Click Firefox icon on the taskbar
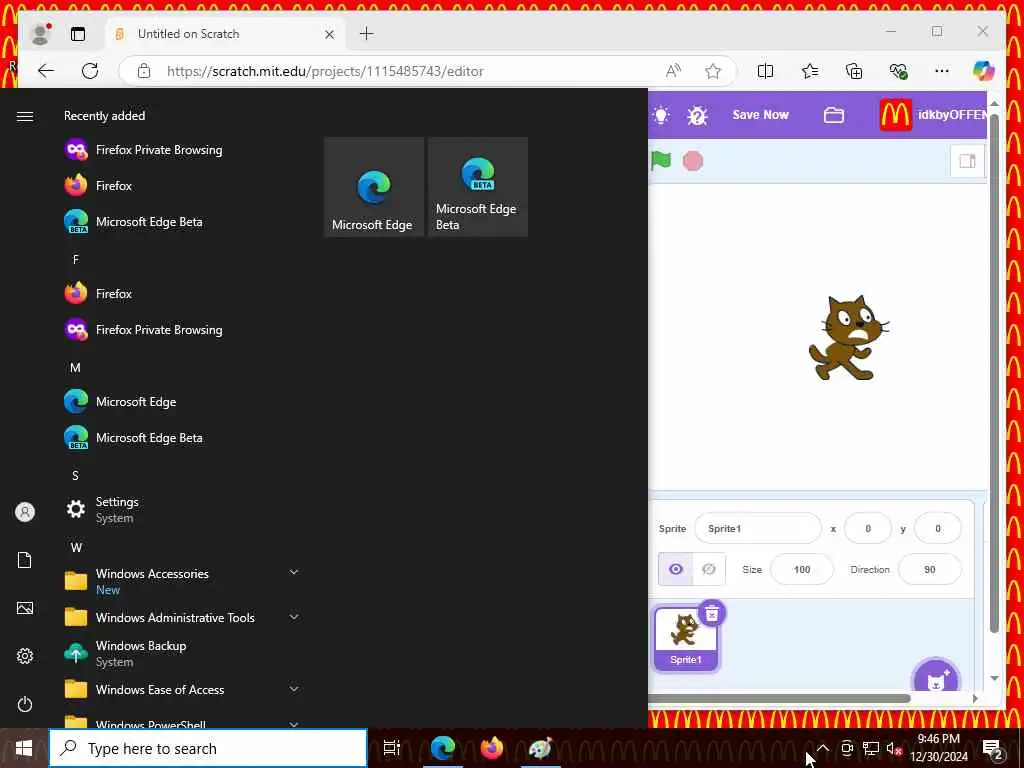Viewport: 1024px width, 768px height. [x=492, y=748]
